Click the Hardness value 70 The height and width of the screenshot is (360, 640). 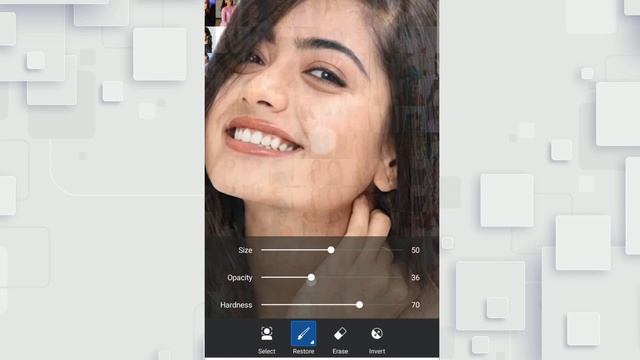point(416,305)
